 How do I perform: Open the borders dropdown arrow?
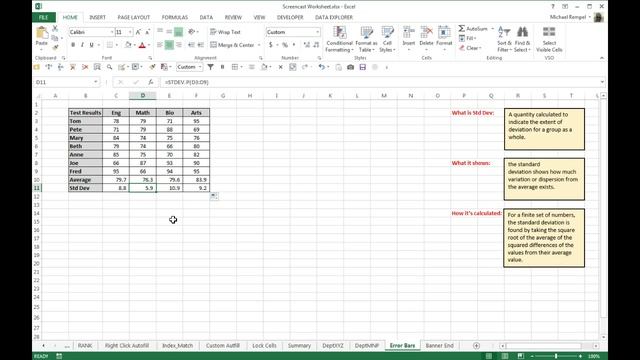coord(117,45)
